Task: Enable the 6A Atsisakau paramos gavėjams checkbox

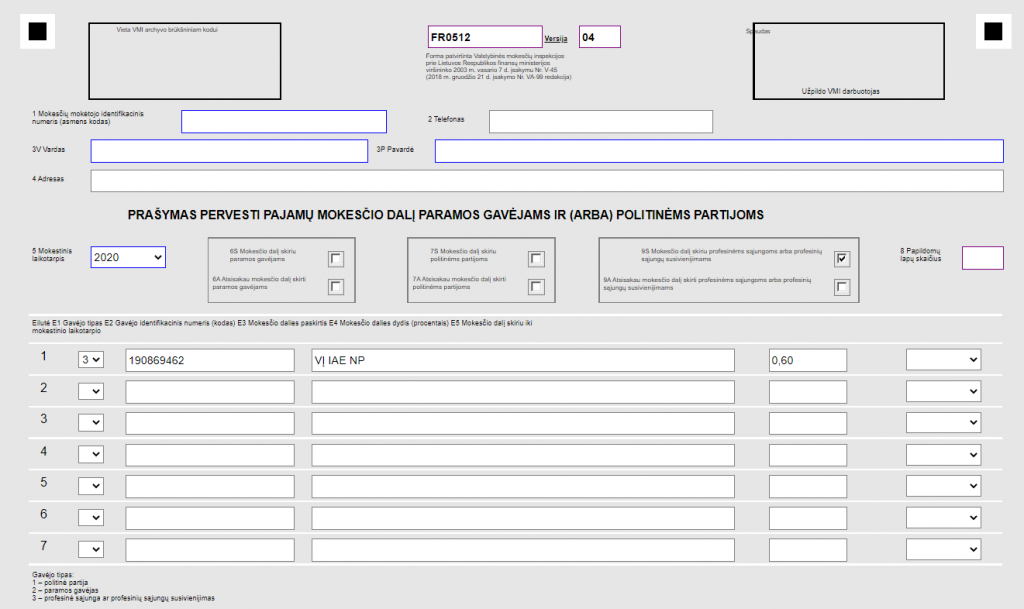Action: point(336,288)
